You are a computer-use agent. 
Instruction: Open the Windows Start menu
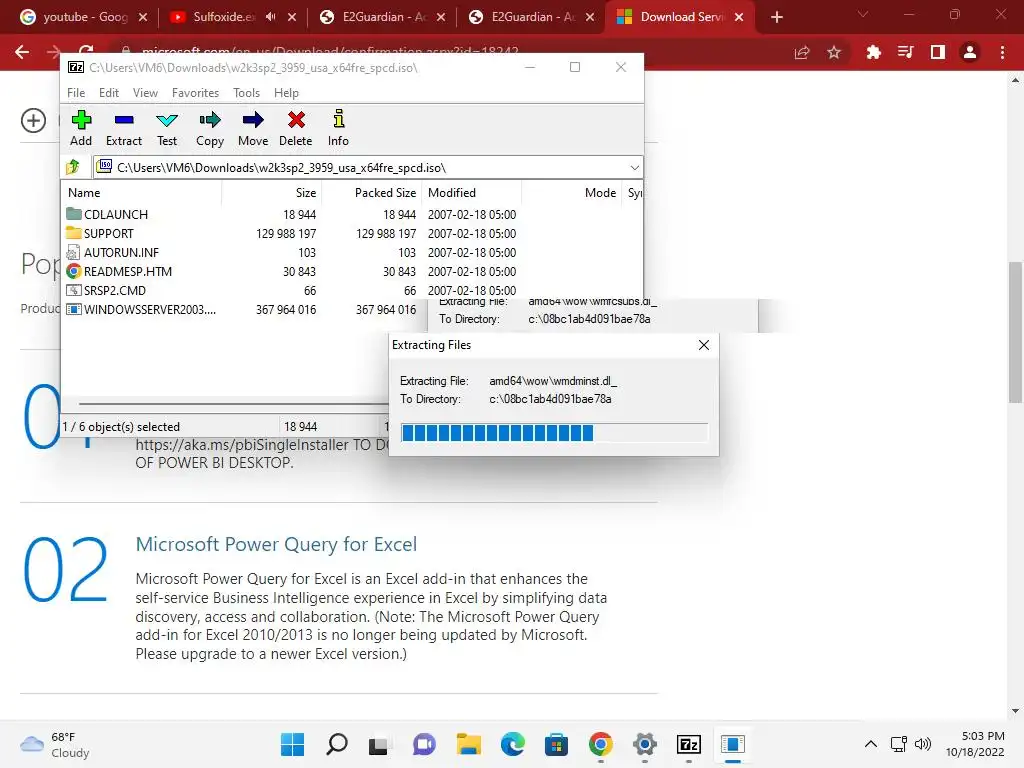pos(293,744)
